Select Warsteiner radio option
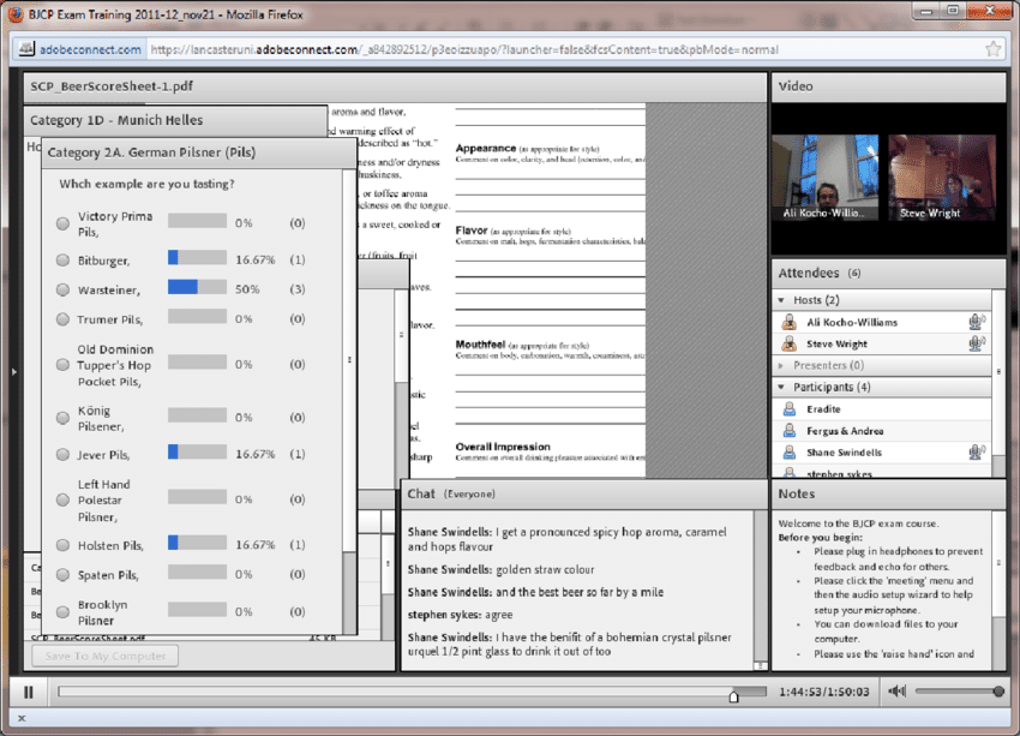The image size is (1020, 736). coord(62,290)
